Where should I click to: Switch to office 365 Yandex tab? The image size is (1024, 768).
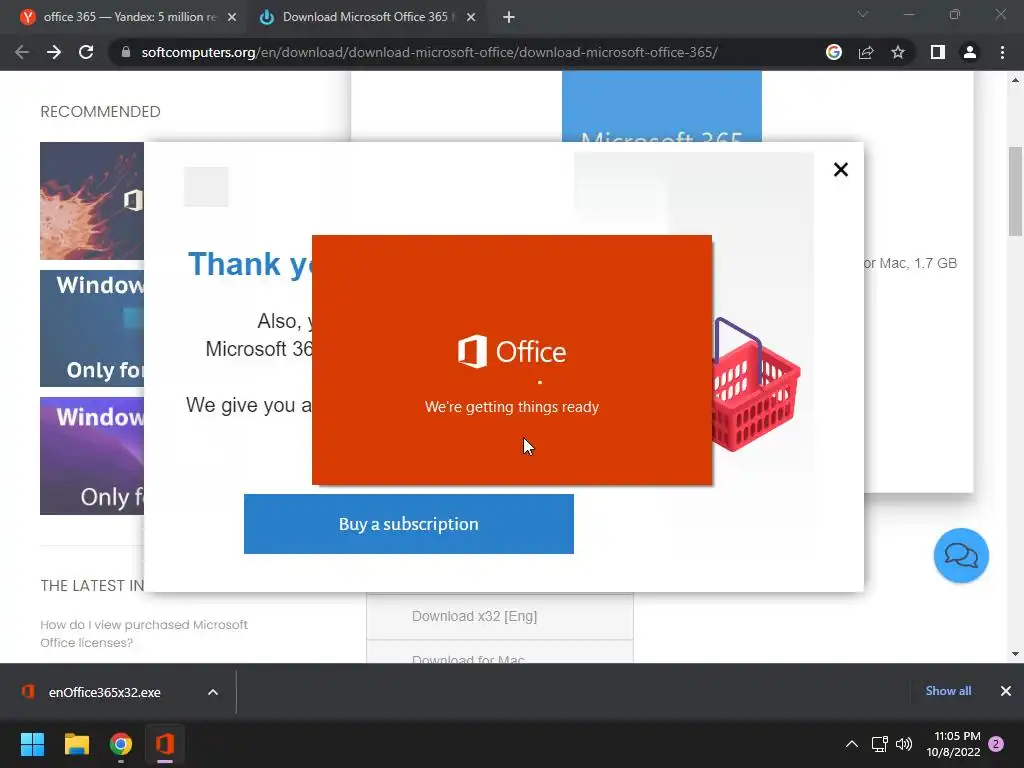[129, 17]
